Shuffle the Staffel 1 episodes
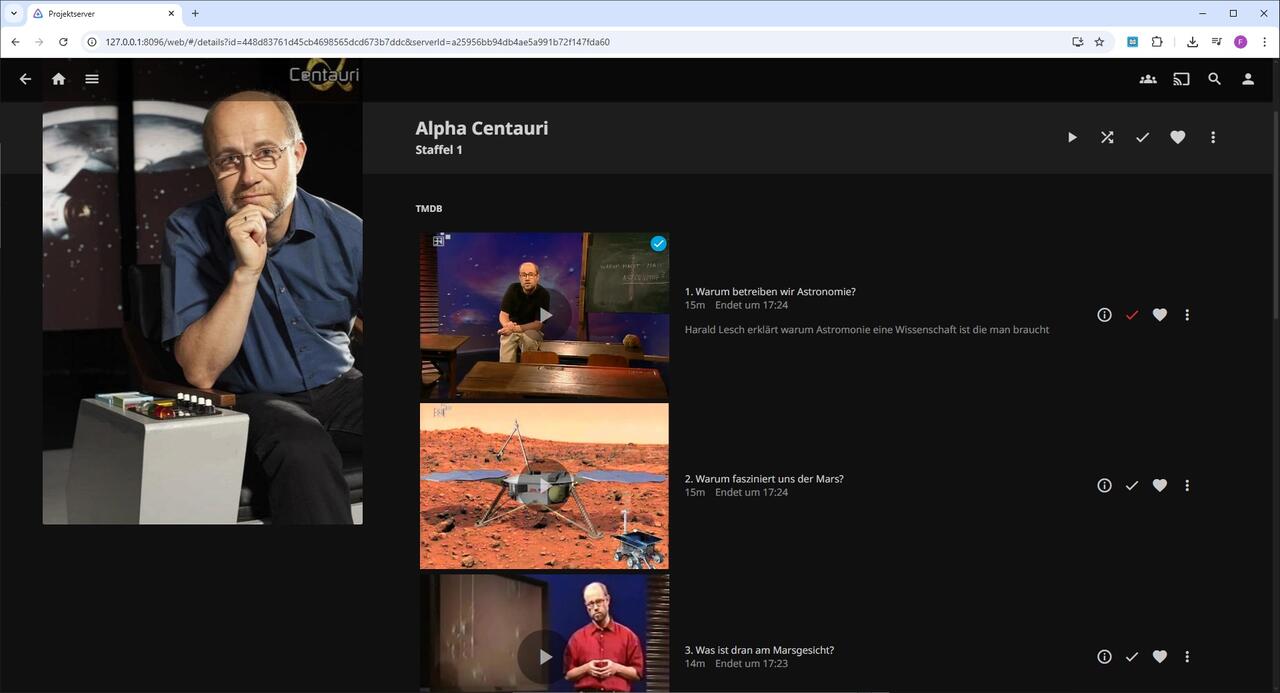The height and width of the screenshot is (693, 1280). click(x=1107, y=138)
